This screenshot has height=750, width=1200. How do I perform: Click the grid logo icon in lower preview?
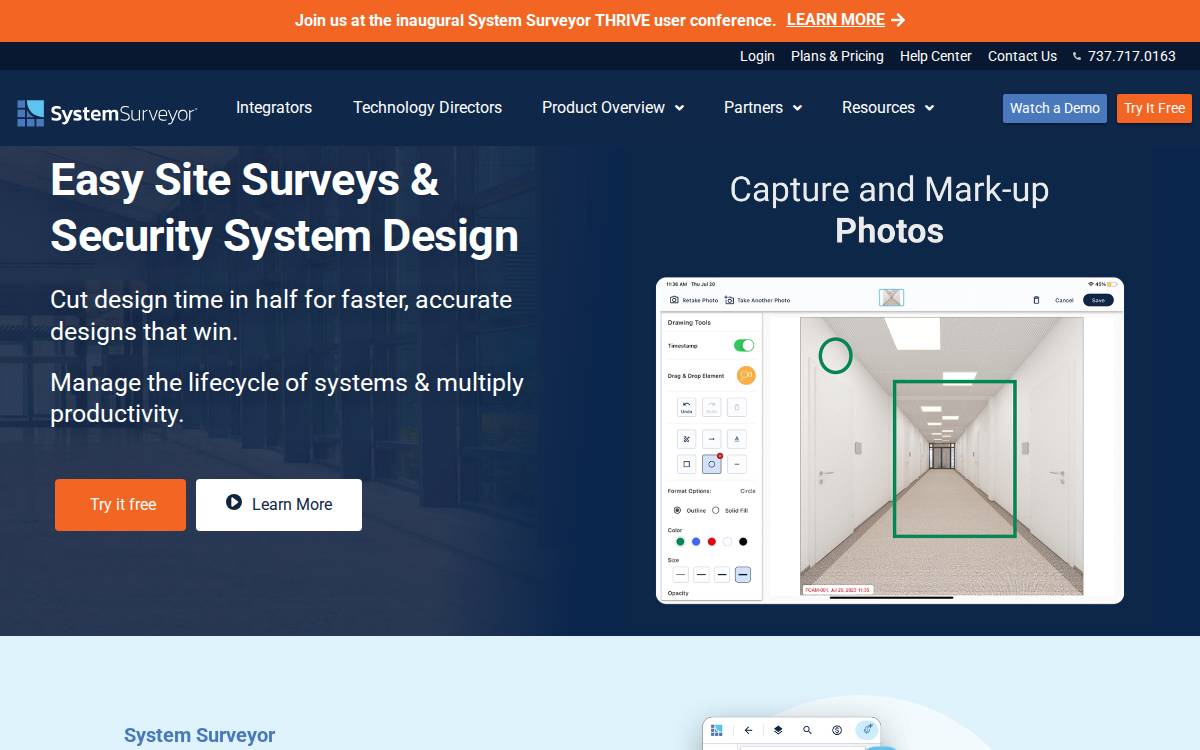[716, 730]
